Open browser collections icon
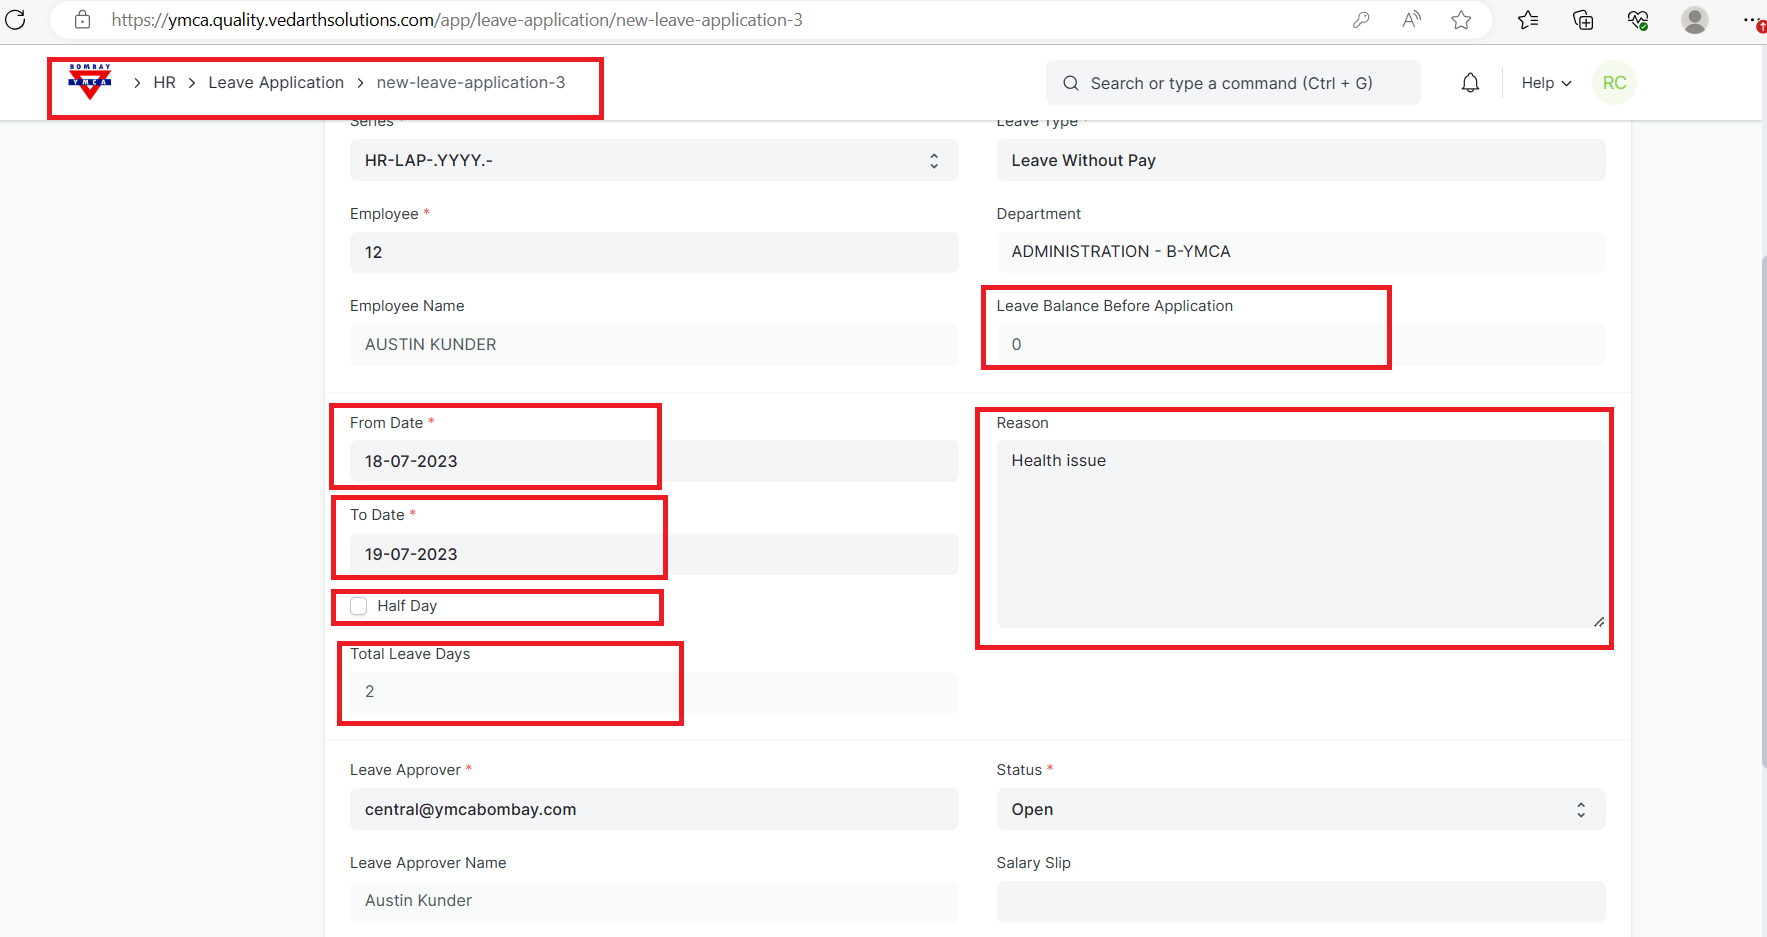 click(1583, 20)
